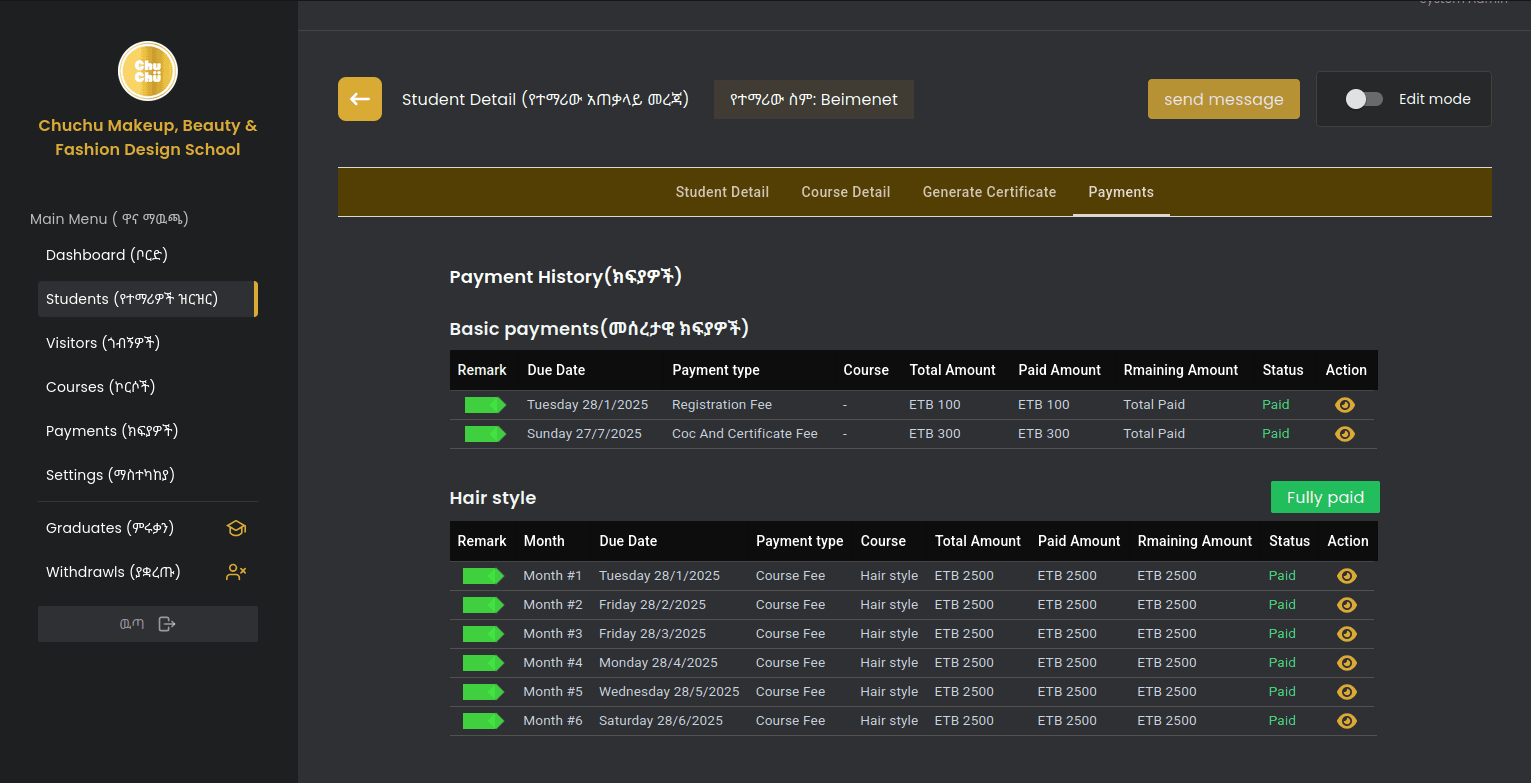Click 'Friday 28/2/2025' due date cell
This screenshot has width=1531, height=783.
tap(652, 605)
